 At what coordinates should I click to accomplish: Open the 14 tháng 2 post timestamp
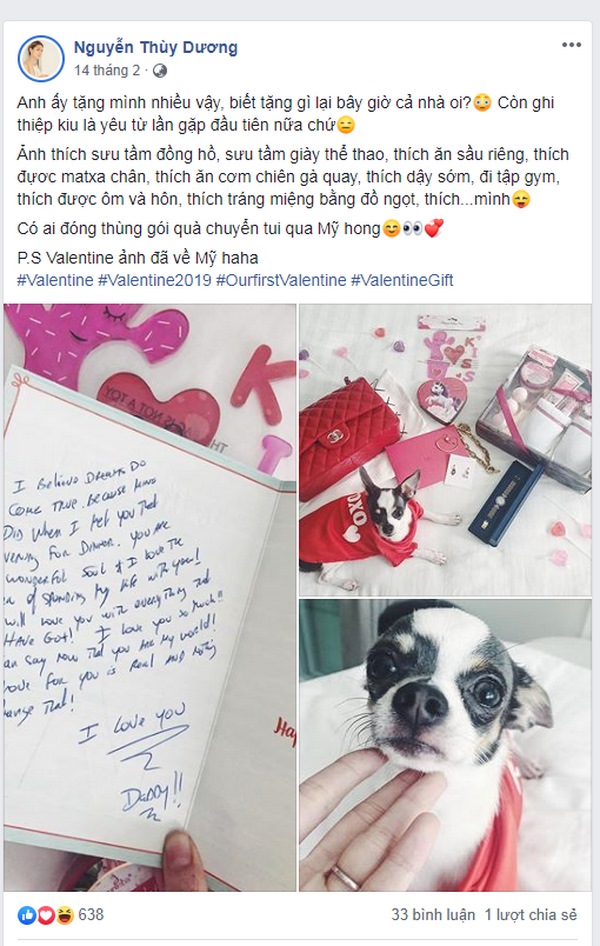pos(107,71)
